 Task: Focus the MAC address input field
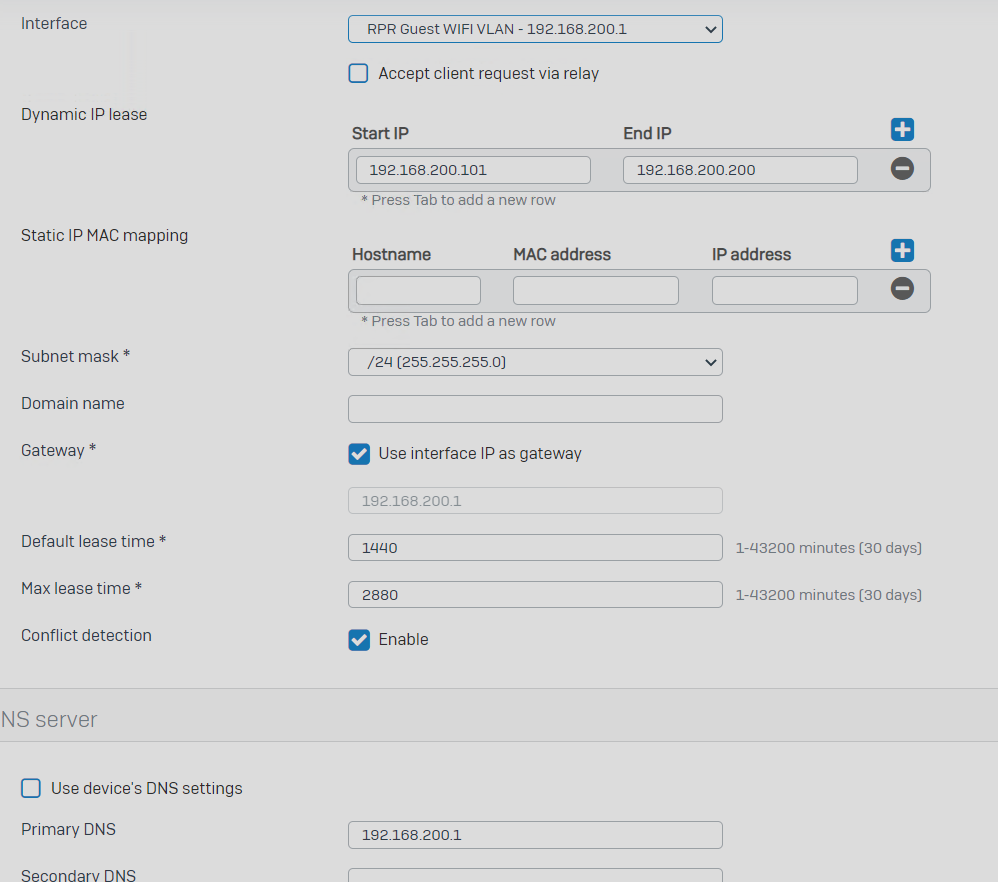coord(596,290)
